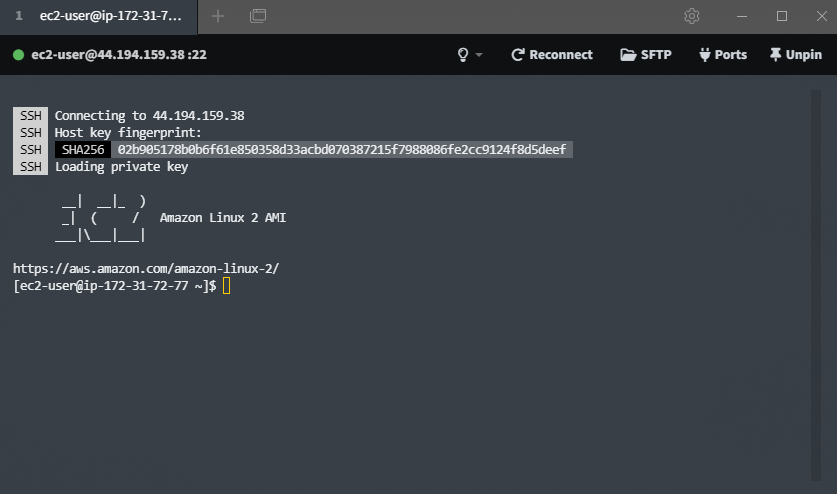Open the lightbulb dropdown menu
The image size is (837, 494).
[469, 55]
